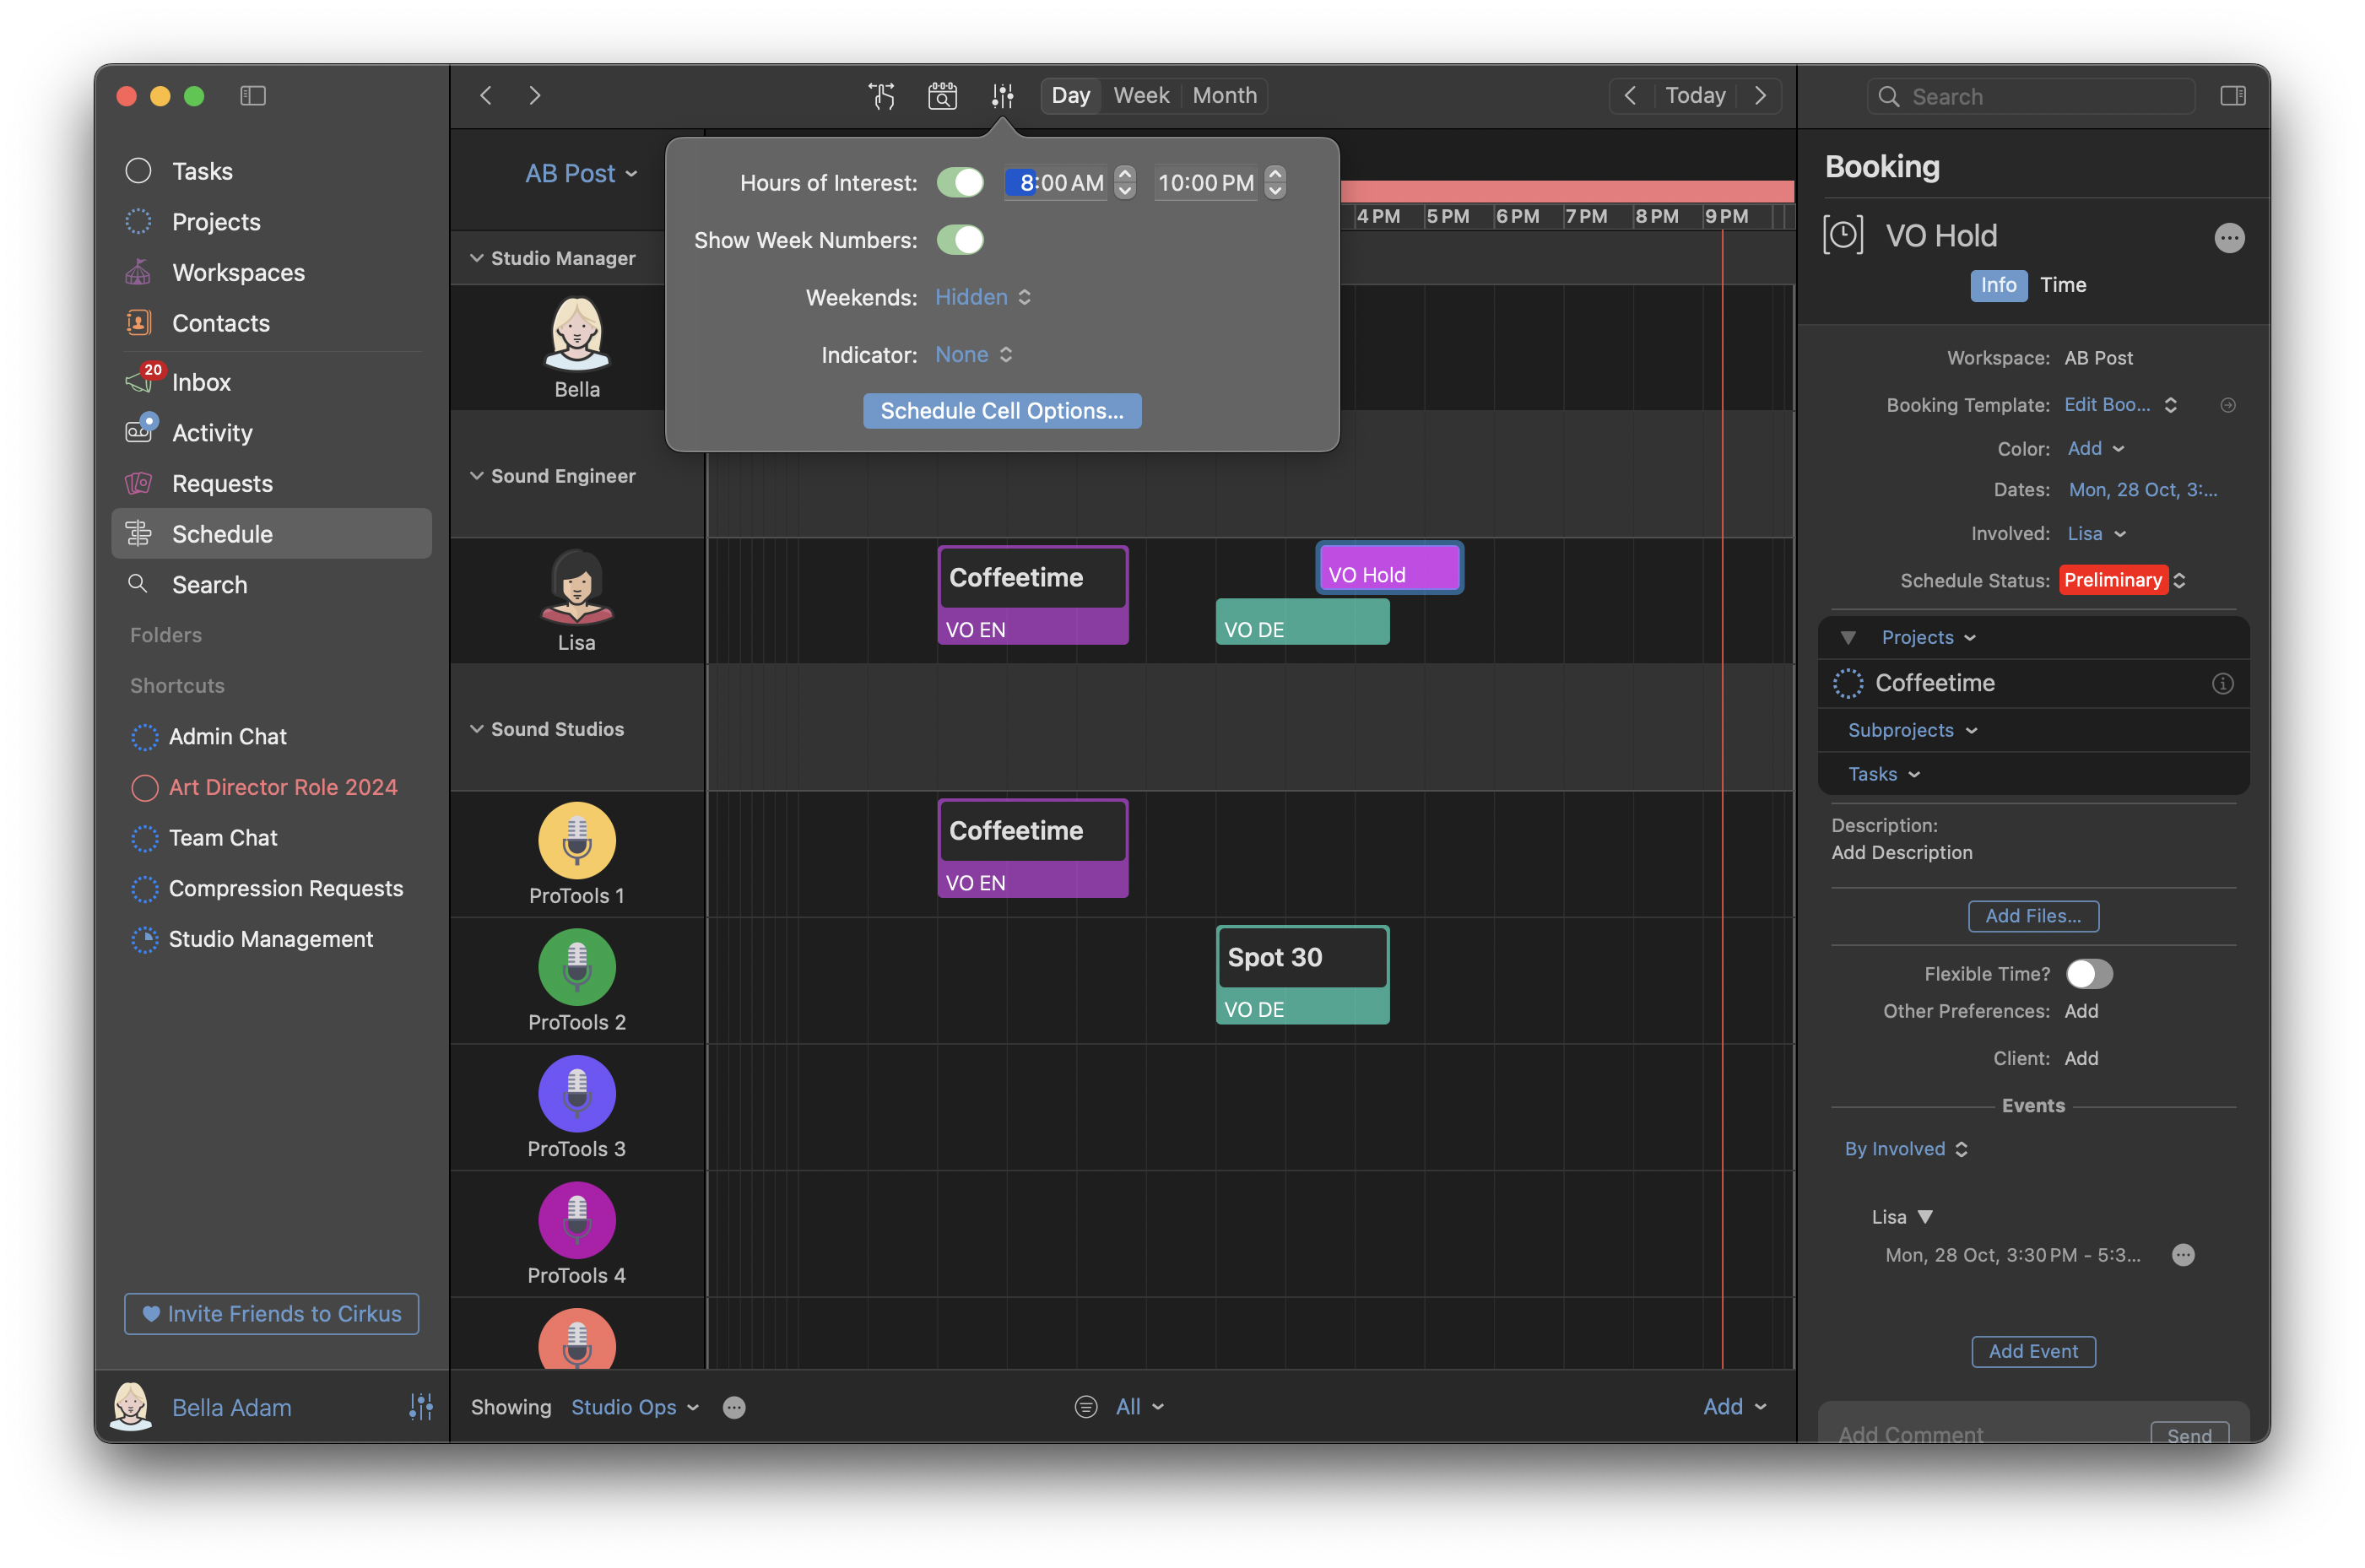Click the filter icon next to All

pyautogui.click(x=1086, y=1407)
